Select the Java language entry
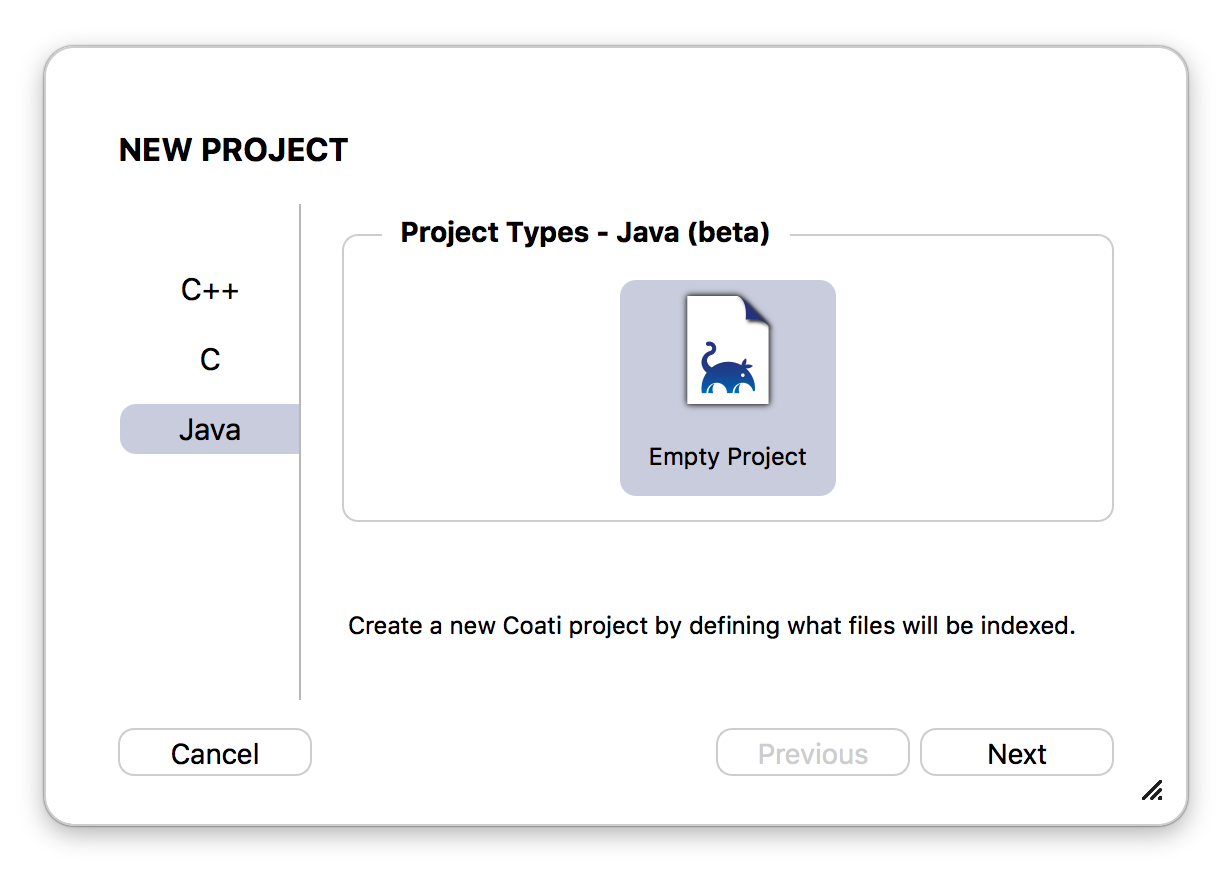1232x888 pixels. pyautogui.click(x=210, y=430)
